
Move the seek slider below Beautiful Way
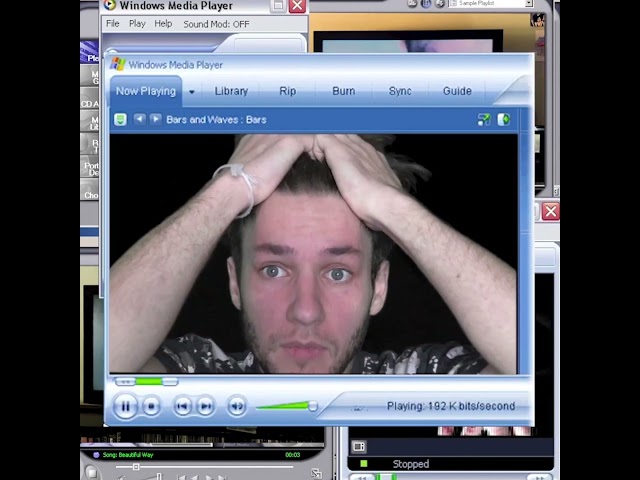[136, 467]
